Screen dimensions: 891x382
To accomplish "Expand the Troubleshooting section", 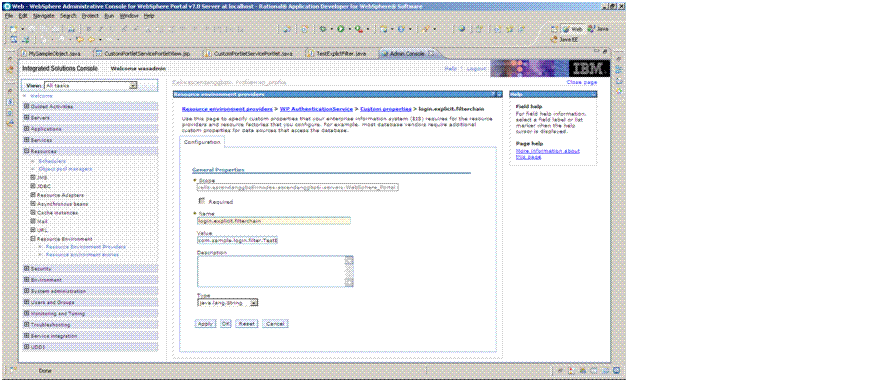I will [26, 325].
